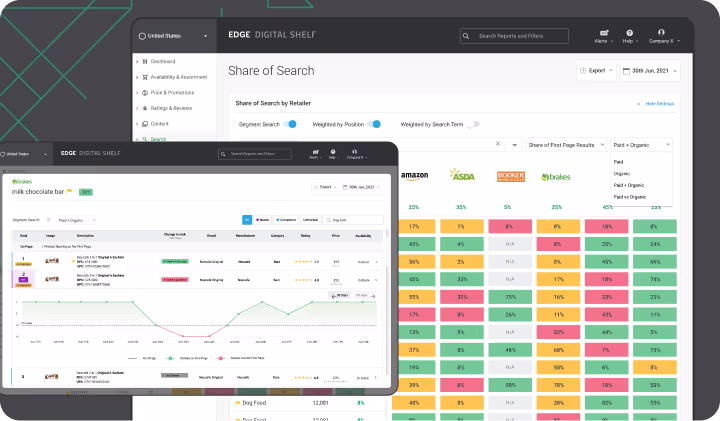Screen dimensions: 720x421
Task: Show 30 days rank history
Action: click(x=340, y=296)
